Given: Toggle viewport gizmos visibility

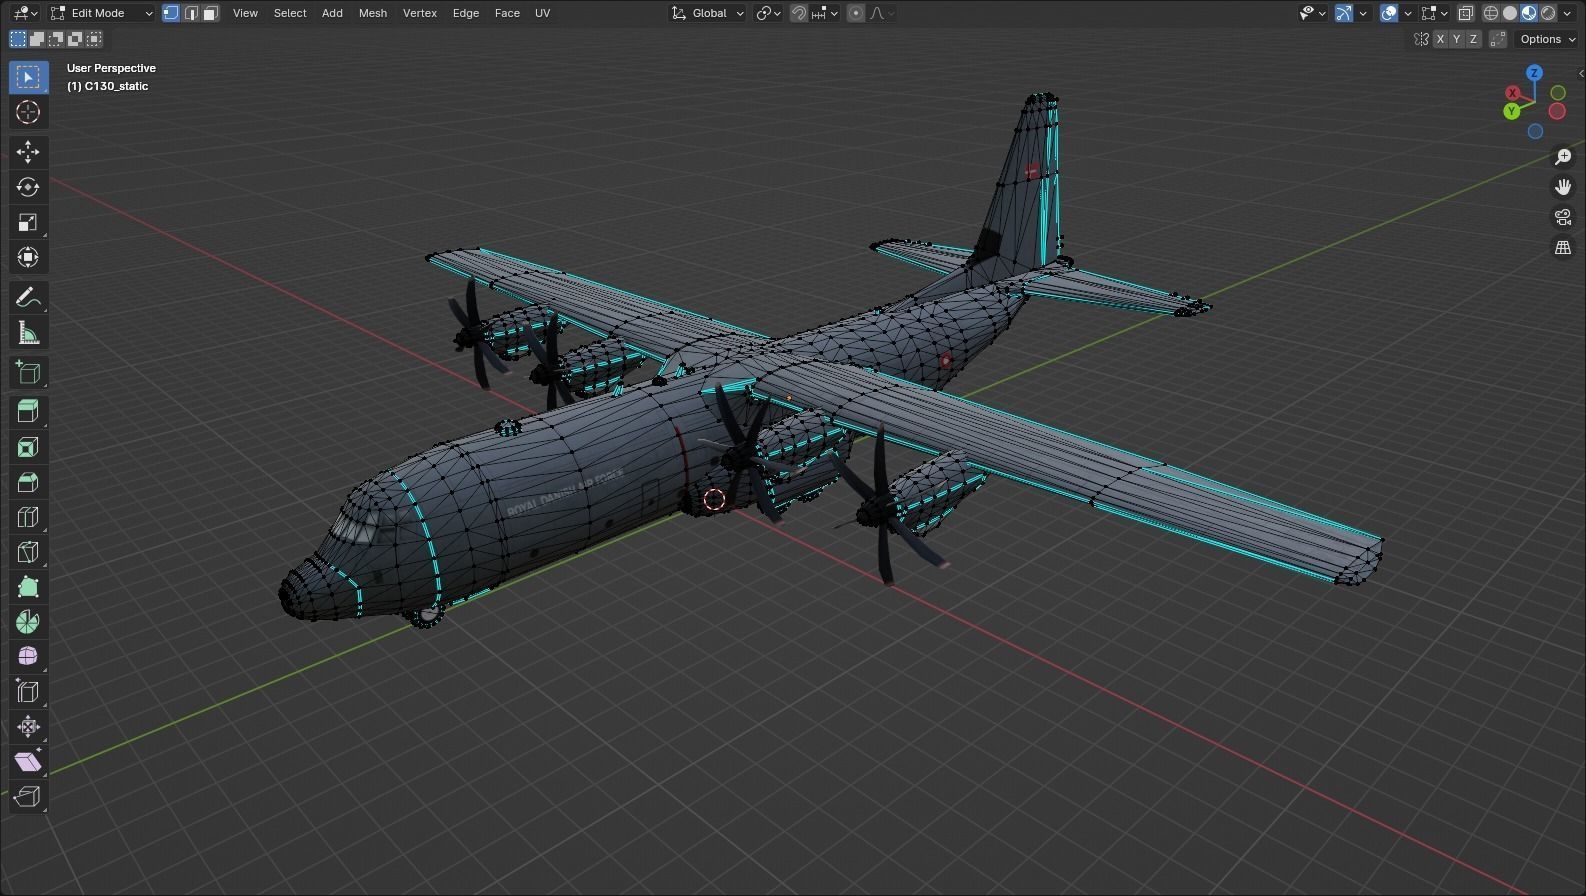Looking at the screenshot, I should point(1344,13).
